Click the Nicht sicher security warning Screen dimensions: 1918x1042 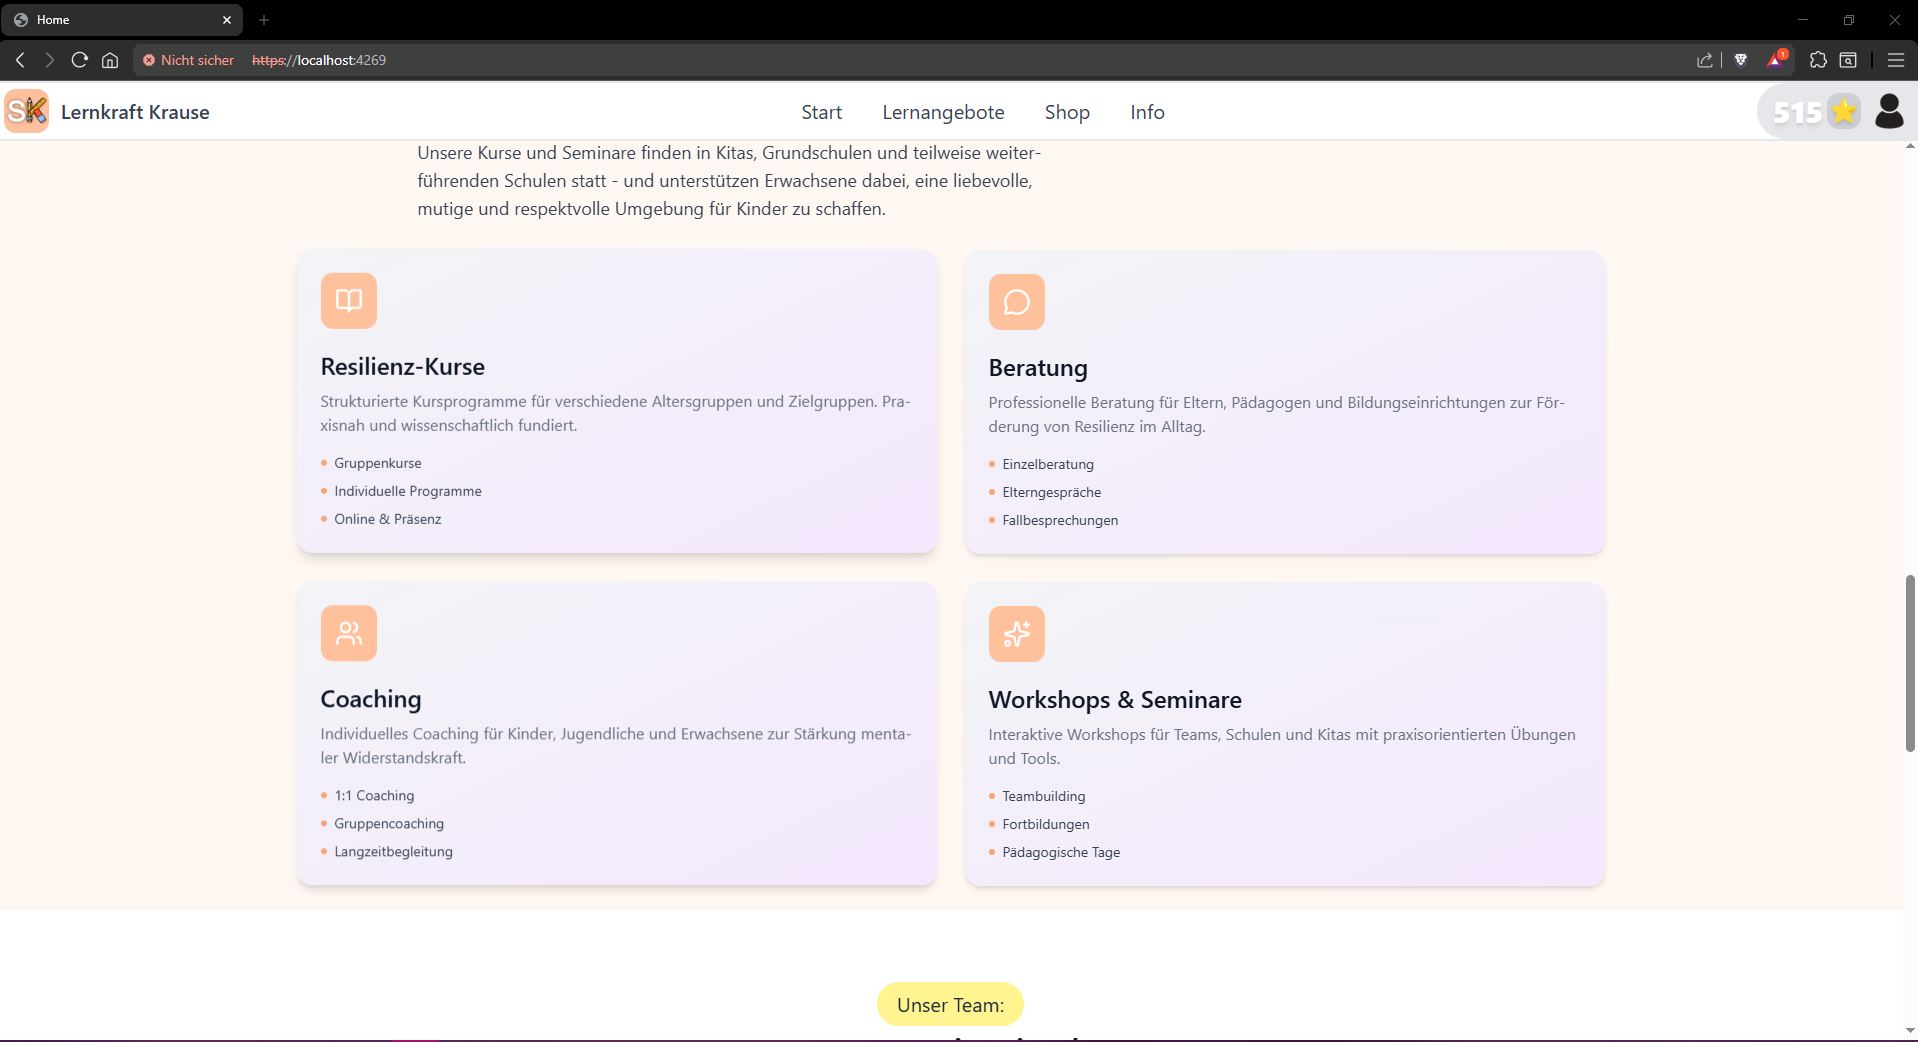tap(188, 60)
